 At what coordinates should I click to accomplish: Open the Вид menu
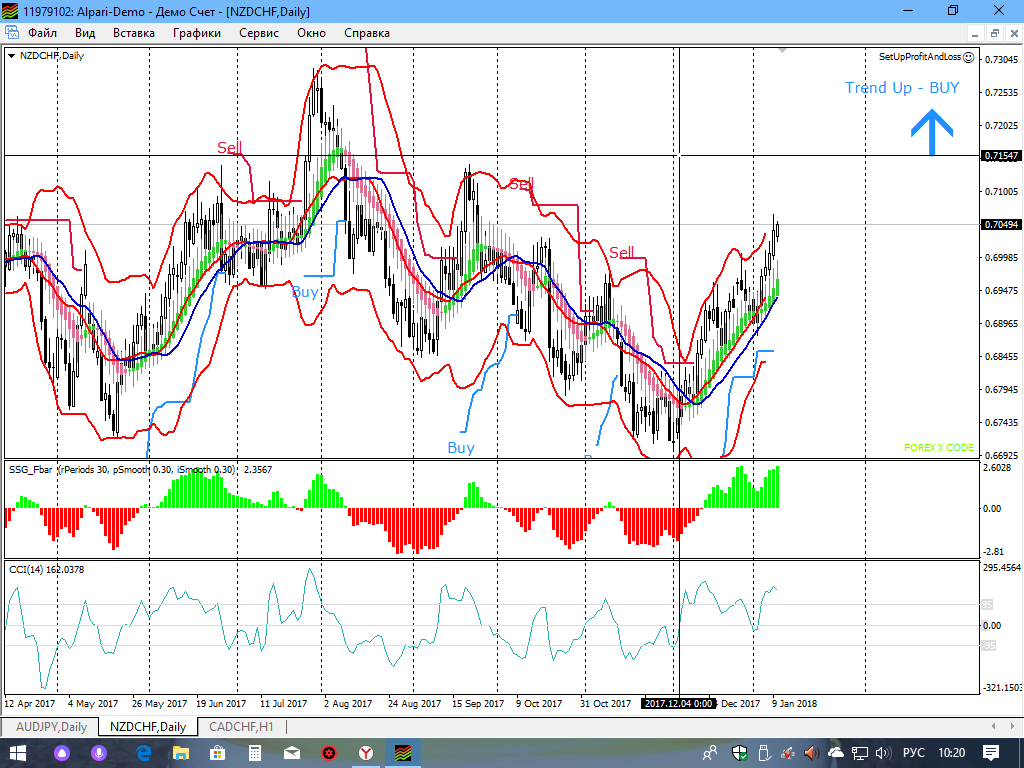coord(85,33)
